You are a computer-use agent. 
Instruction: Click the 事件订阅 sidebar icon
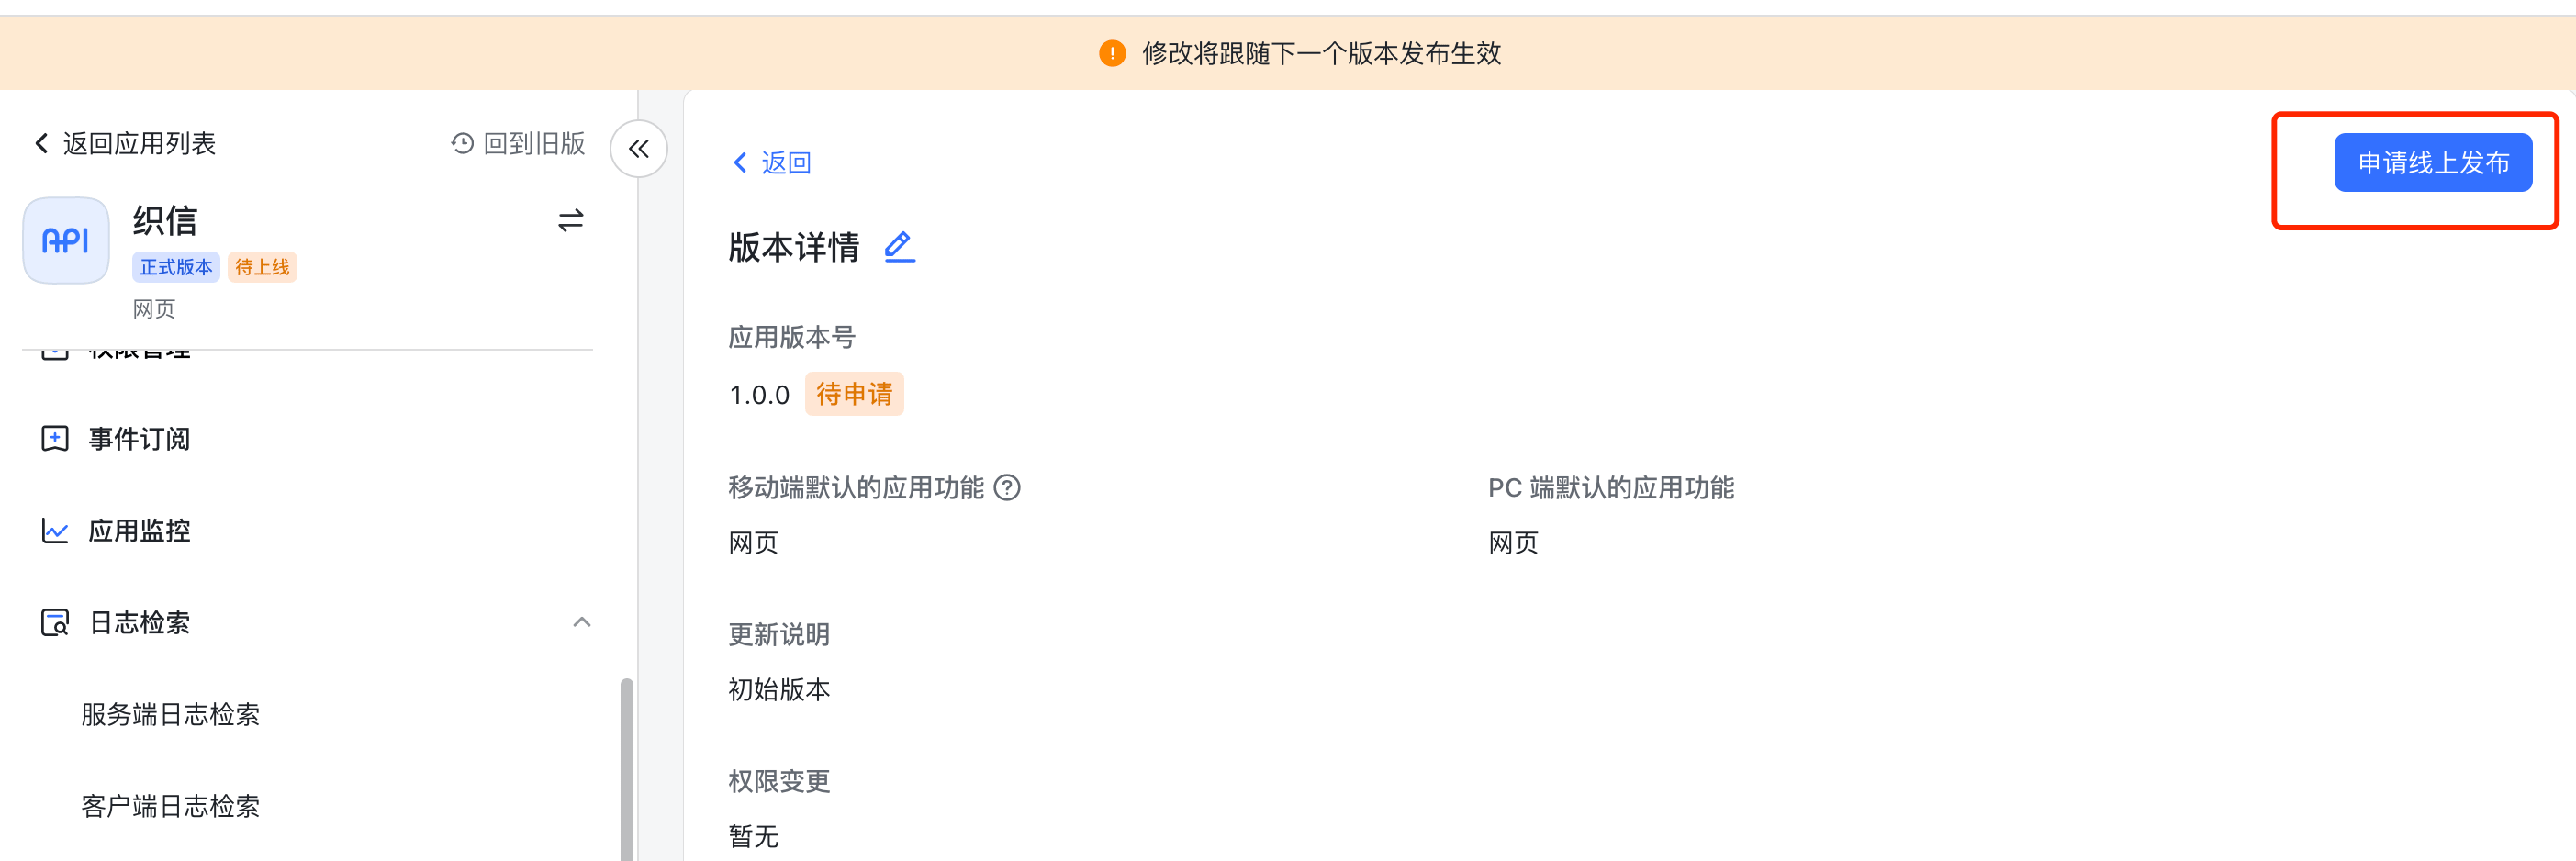55,439
